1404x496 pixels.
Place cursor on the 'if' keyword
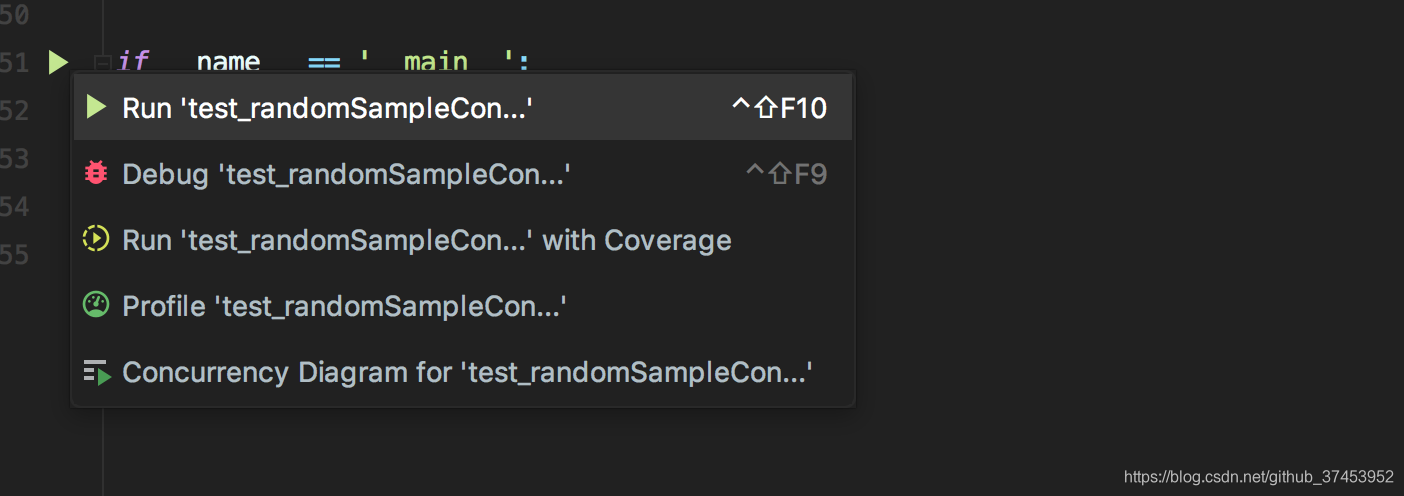(x=133, y=62)
